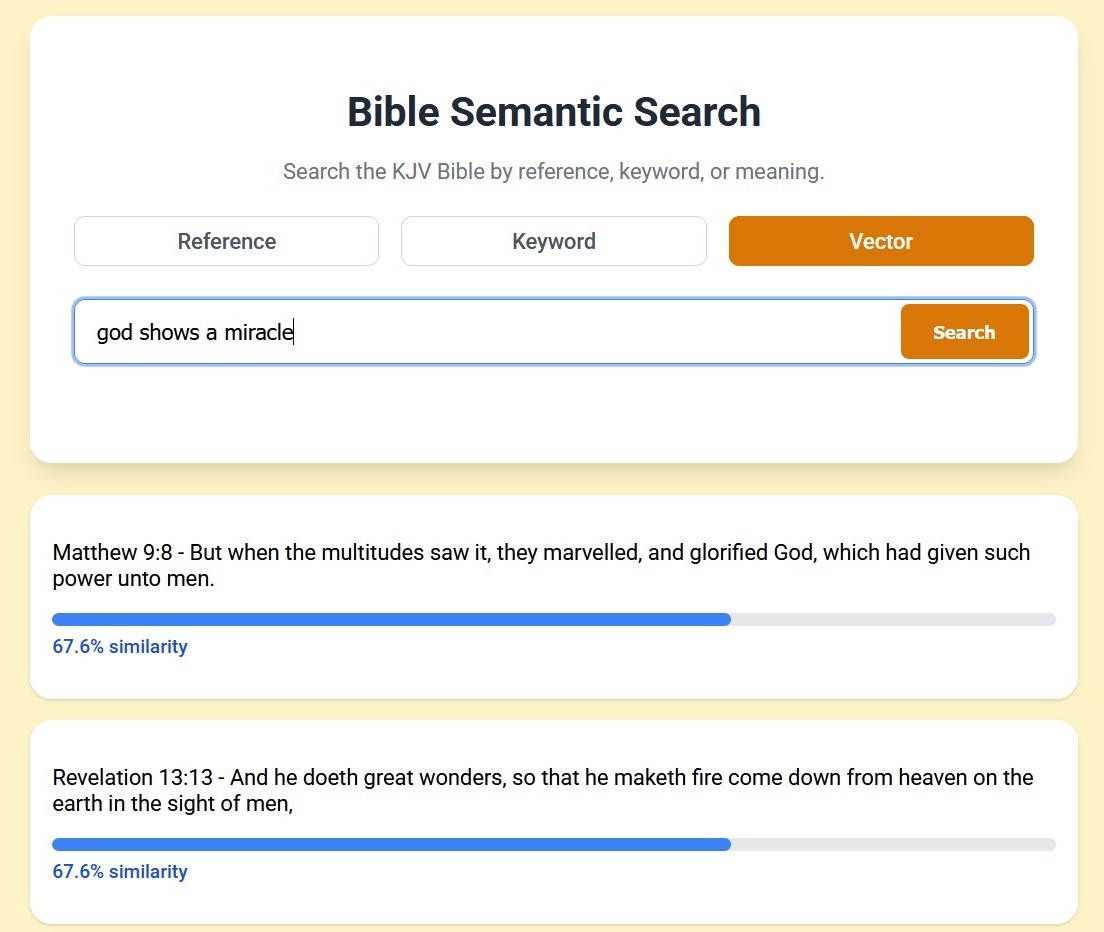The width and height of the screenshot is (1104, 932).
Task: Click the Revelation 13:13 verse text
Action: [542, 790]
